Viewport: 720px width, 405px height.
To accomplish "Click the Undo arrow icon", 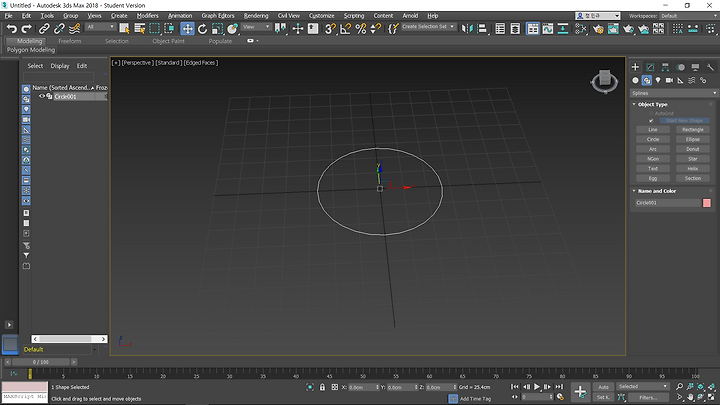I will click(x=12, y=29).
